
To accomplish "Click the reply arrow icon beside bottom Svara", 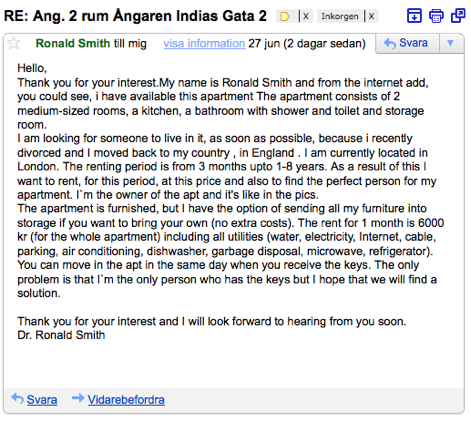I will [17, 398].
